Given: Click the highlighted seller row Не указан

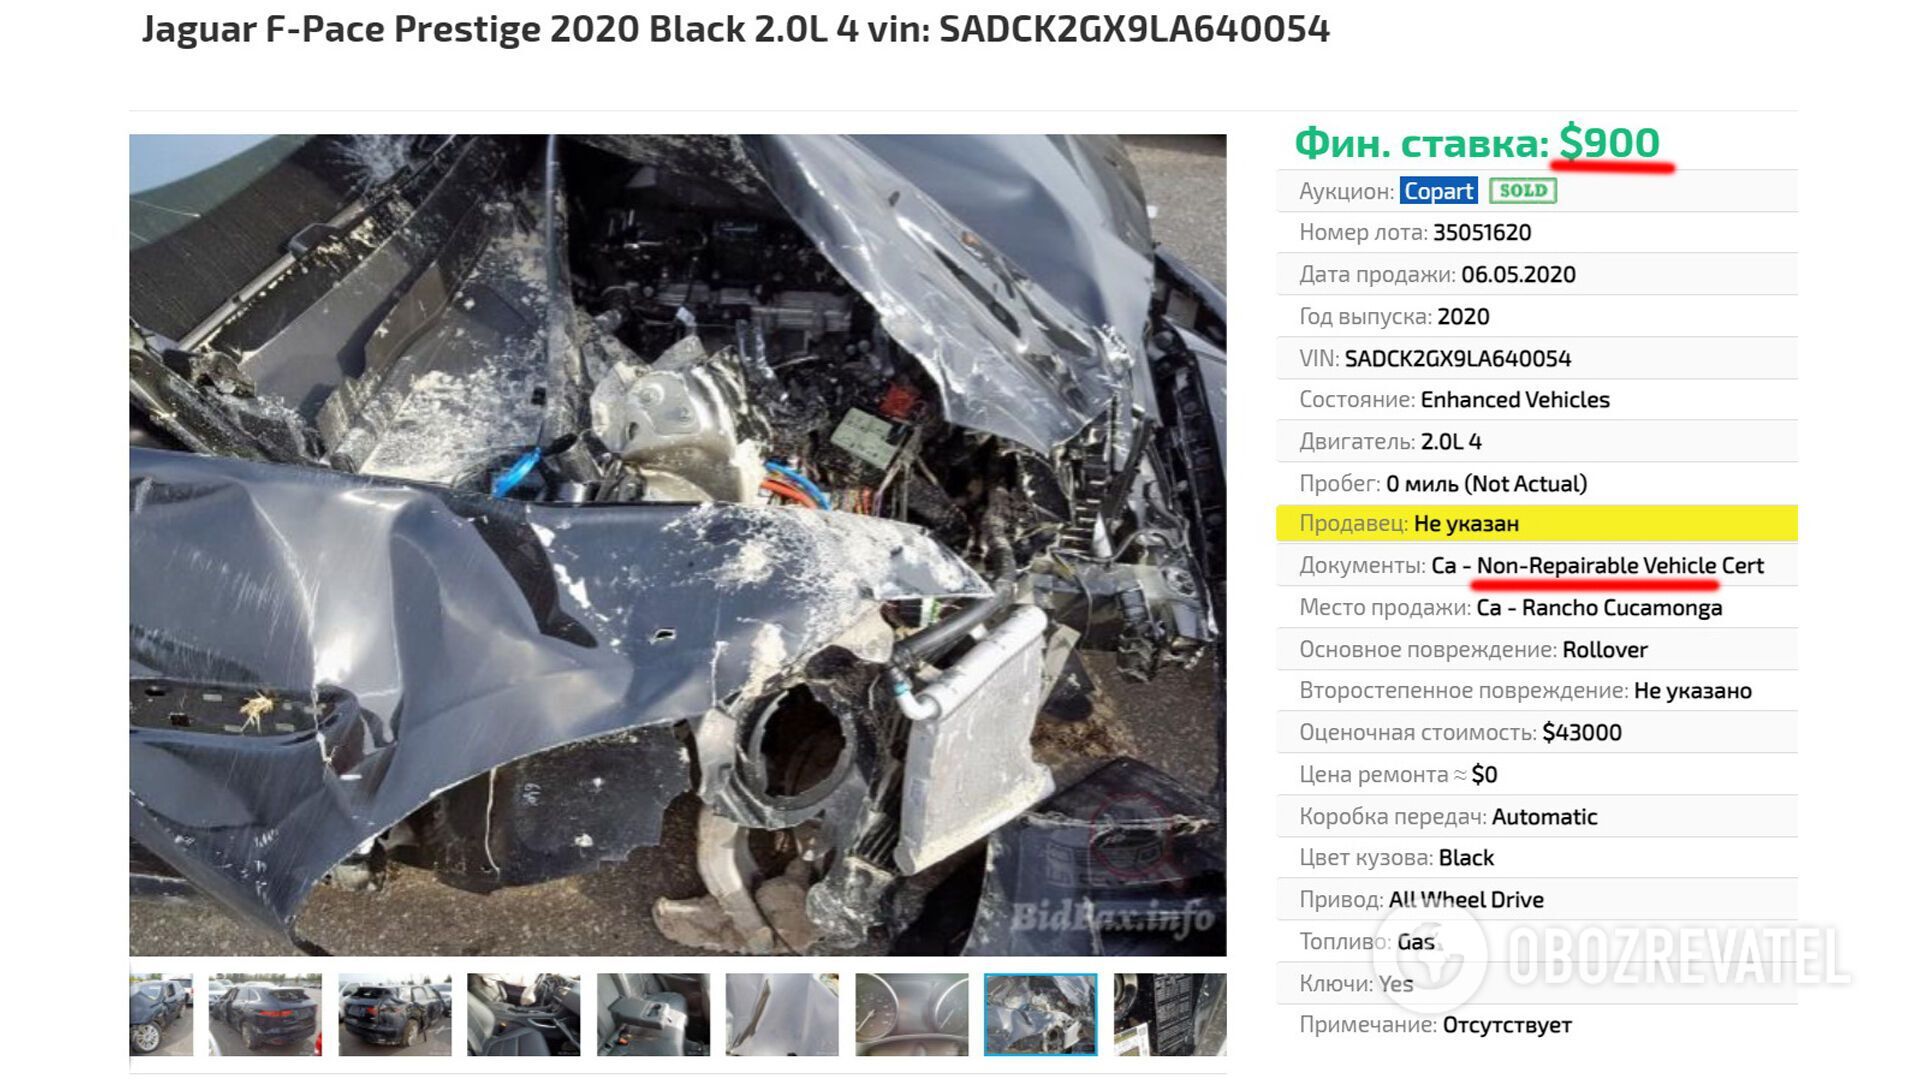Looking at the screenshot, I should [1537, 523].
